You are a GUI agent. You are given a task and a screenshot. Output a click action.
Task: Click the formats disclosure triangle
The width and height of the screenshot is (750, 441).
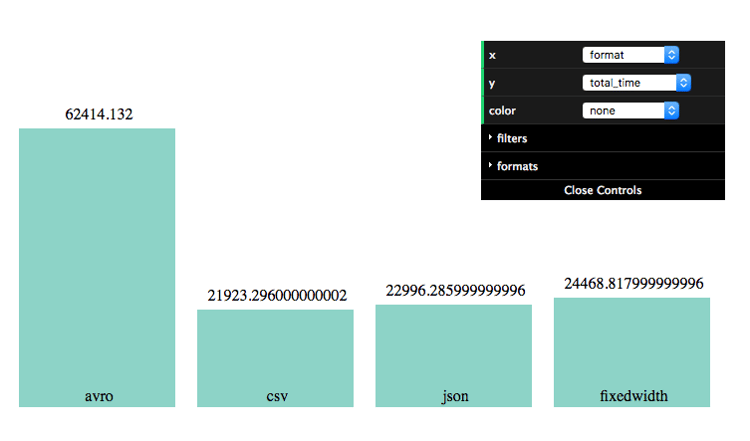[490, 165]
